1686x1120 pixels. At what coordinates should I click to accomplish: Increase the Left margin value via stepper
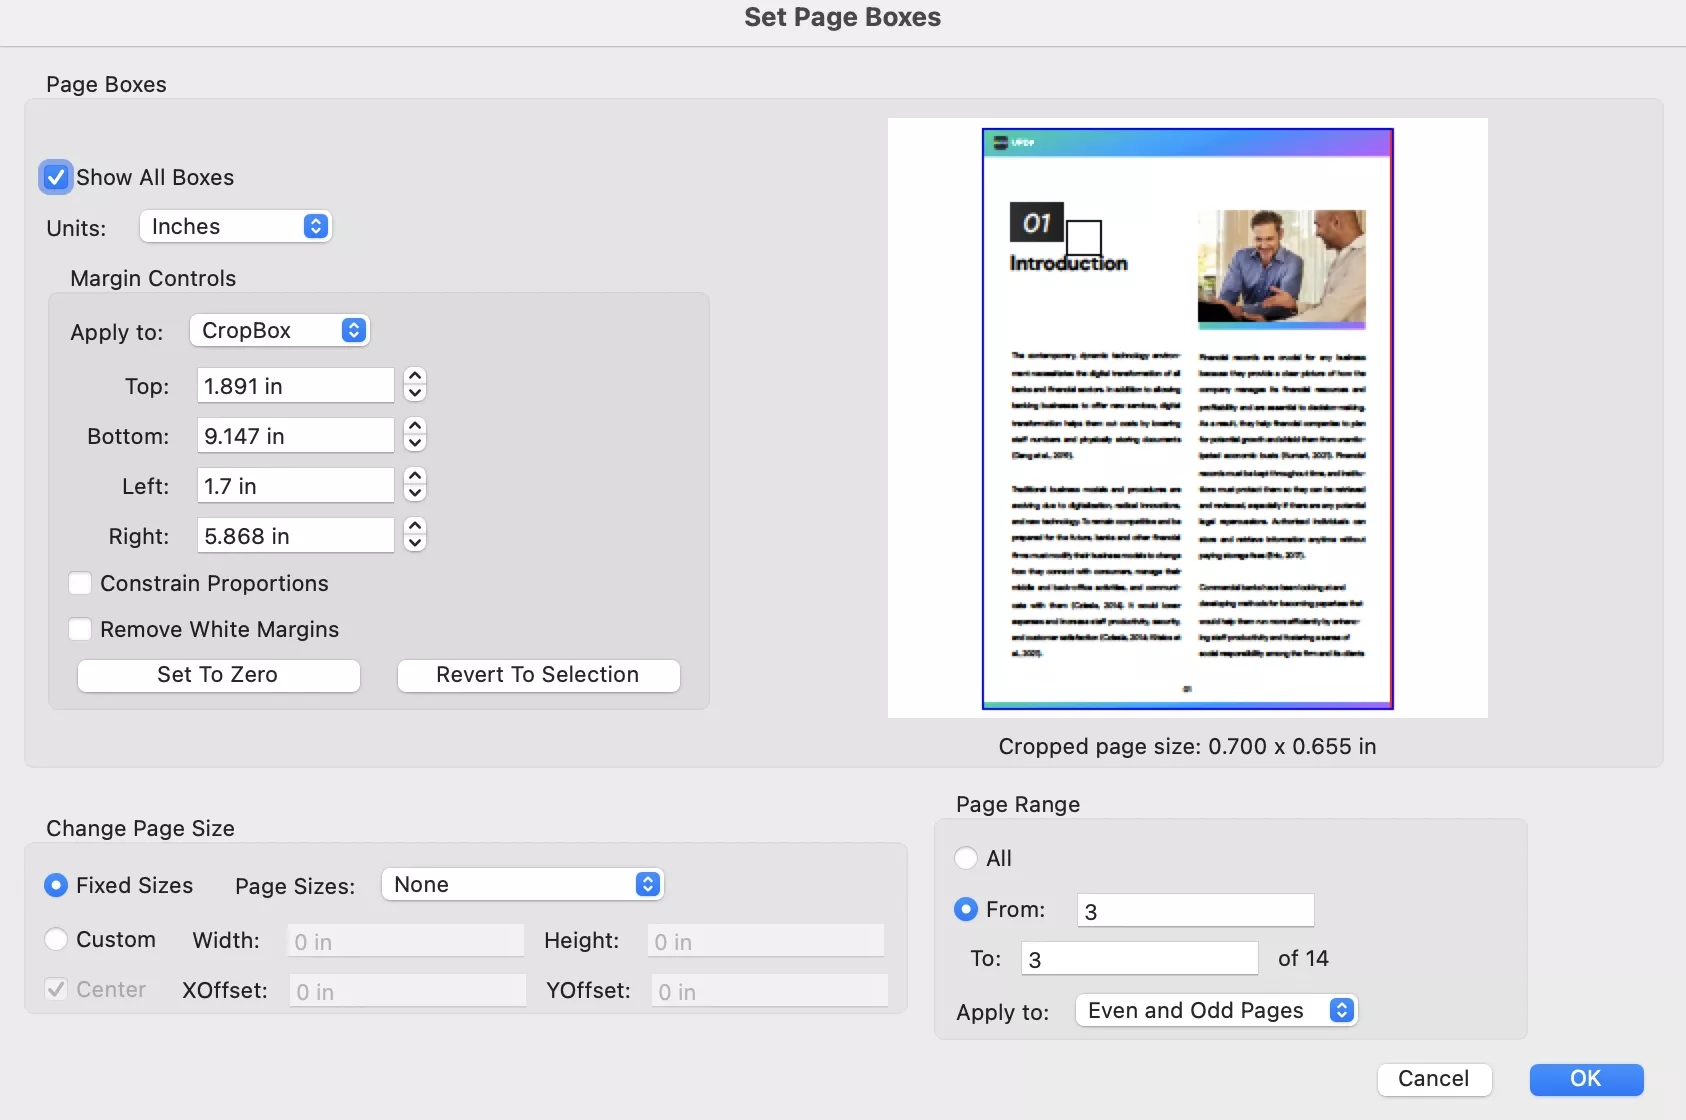(x=416, y=477)
